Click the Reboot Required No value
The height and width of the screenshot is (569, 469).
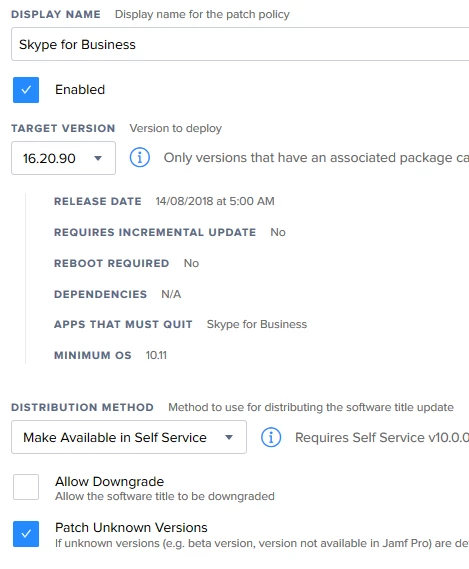(x=191, y=263)
